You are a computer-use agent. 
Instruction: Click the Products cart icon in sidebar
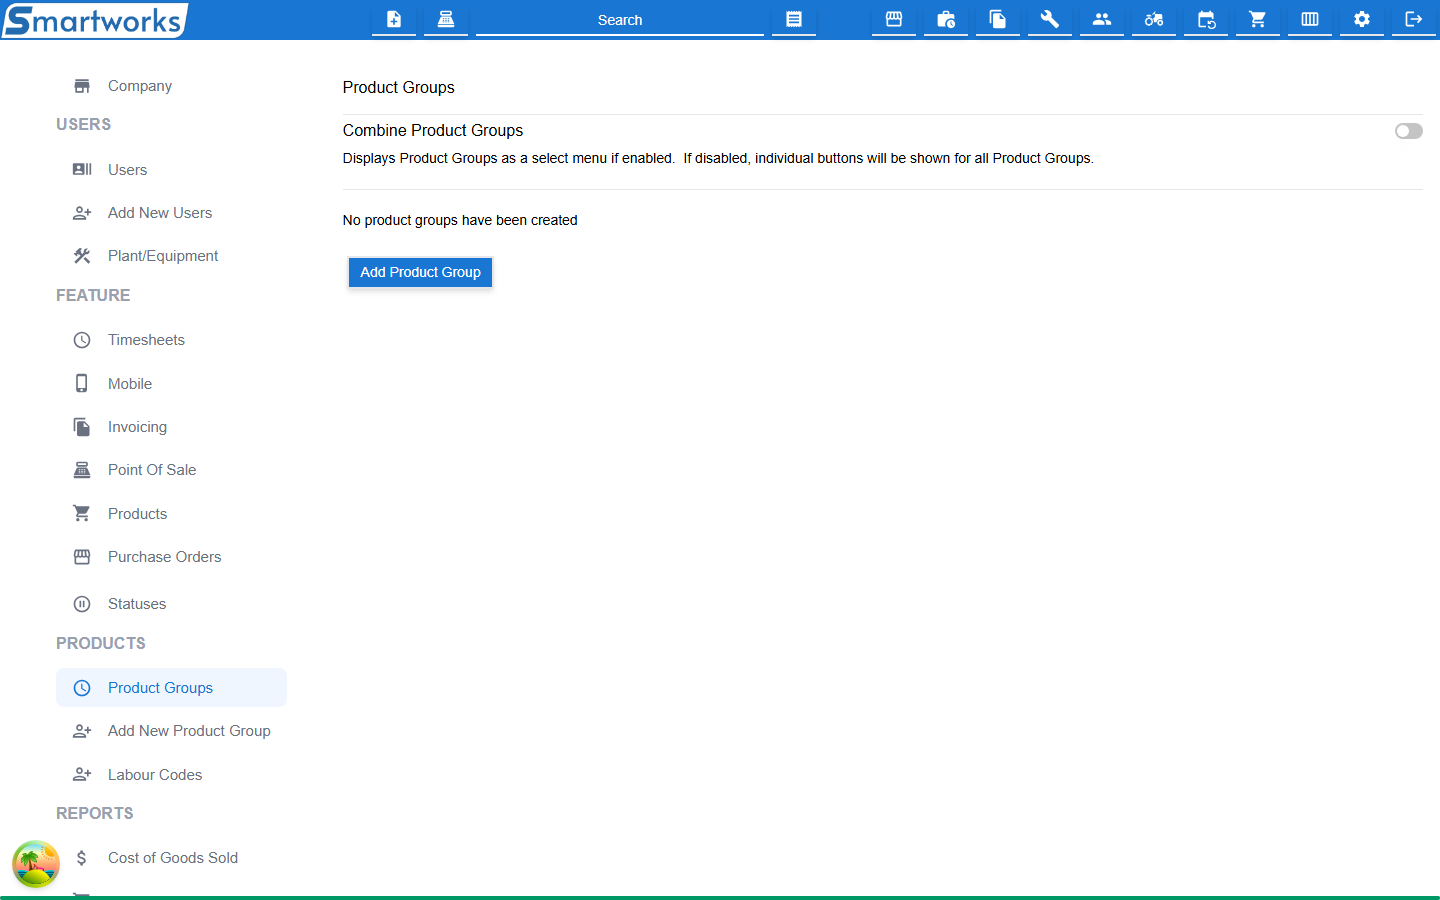(82, 514)
